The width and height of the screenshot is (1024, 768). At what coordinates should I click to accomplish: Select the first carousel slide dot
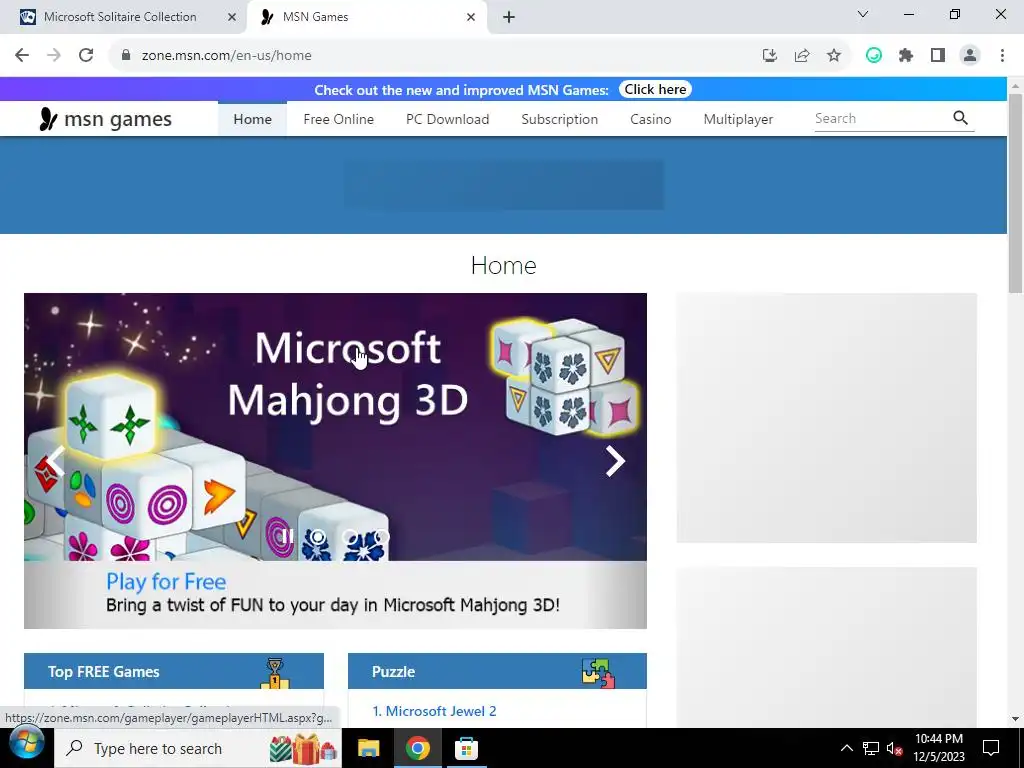tap(317, 537)
